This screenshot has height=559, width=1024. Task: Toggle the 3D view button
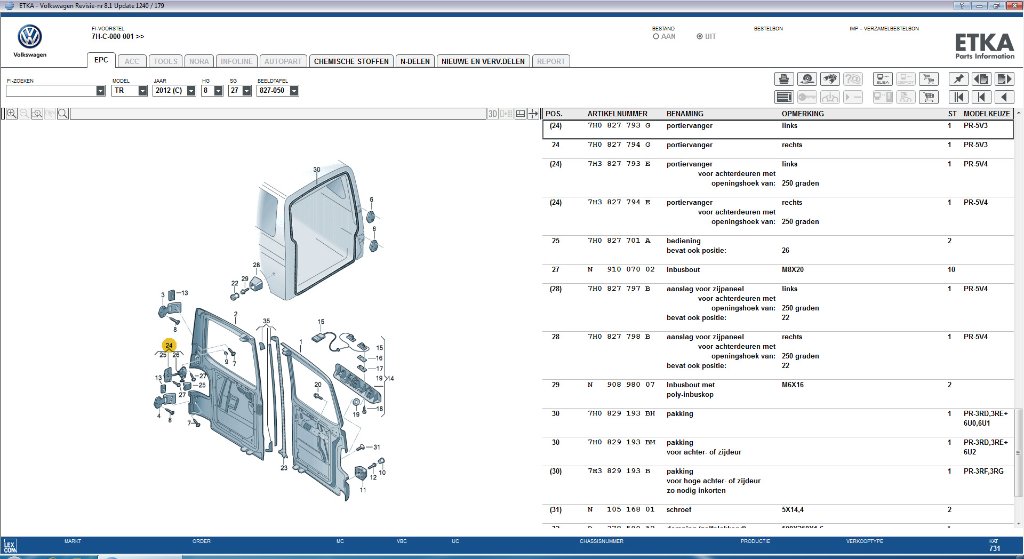[x=493, y=114]
